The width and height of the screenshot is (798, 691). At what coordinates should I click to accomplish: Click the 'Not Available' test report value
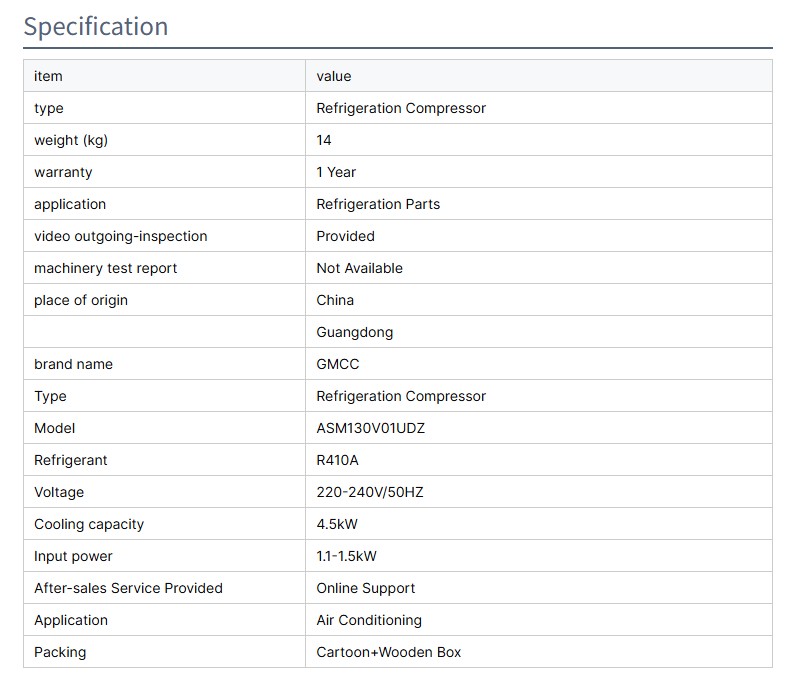tap(359, 268)
